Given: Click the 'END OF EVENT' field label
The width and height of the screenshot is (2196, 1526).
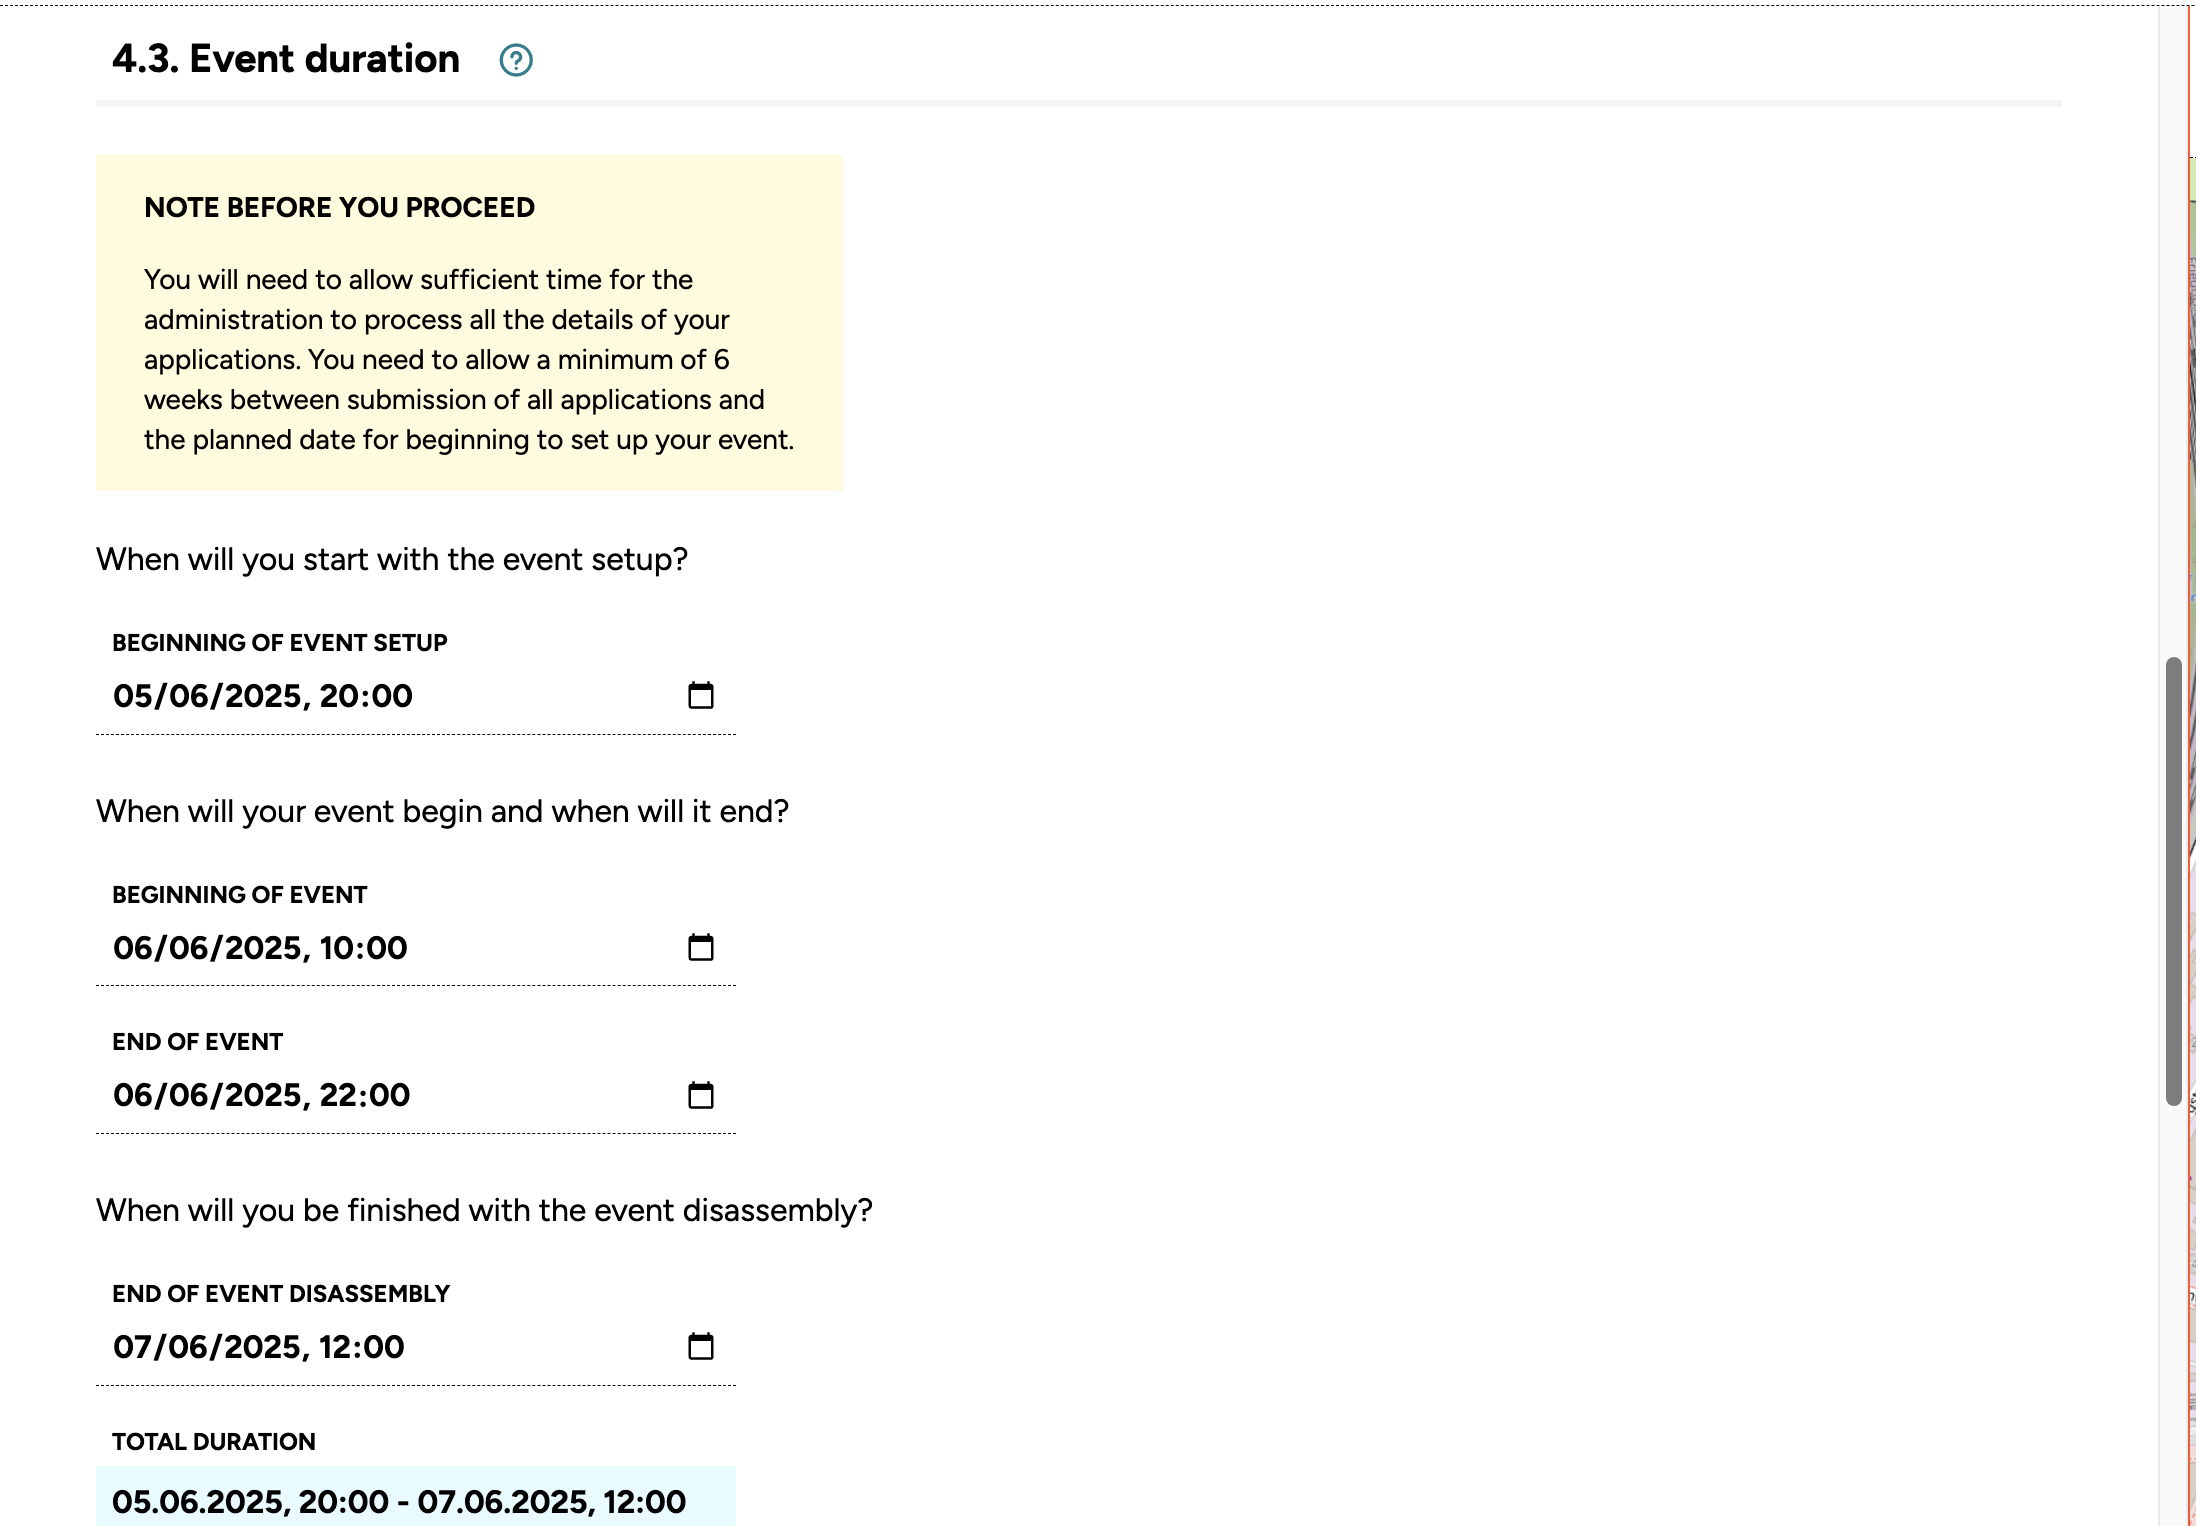Looking at the screenshot, I should [197, 1042].
